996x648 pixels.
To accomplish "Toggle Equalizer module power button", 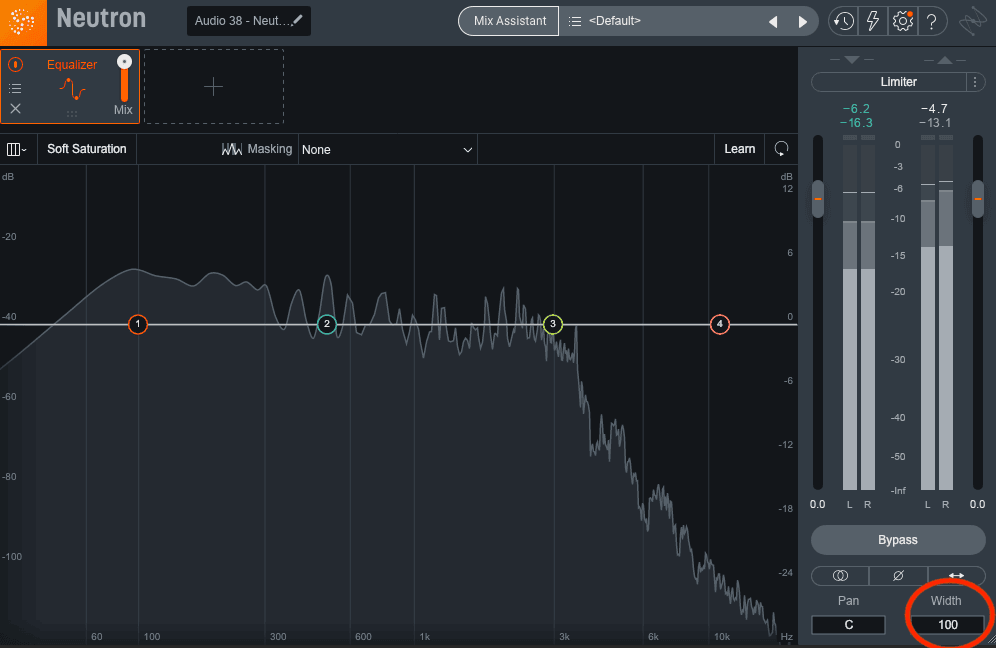I will click(15, 64).
